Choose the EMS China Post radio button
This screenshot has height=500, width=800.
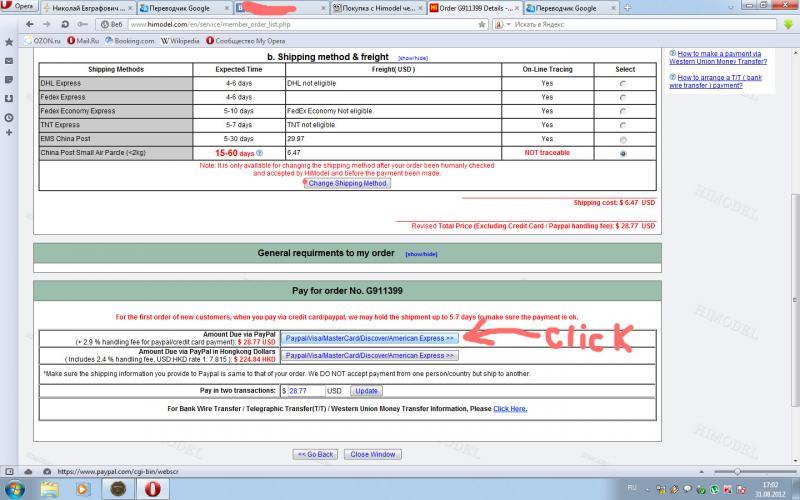[x=624, y=140]
